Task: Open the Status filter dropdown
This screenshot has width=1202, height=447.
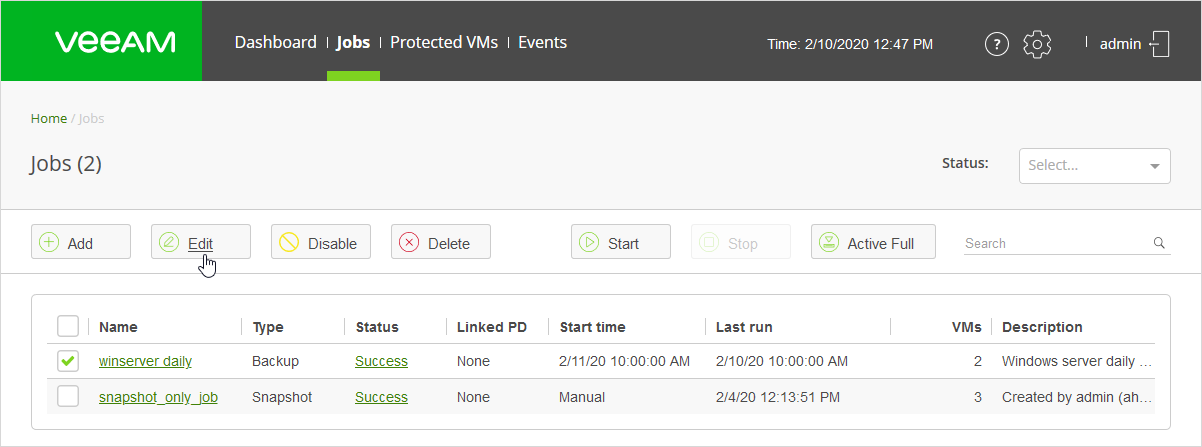Action: (1094, 166)
